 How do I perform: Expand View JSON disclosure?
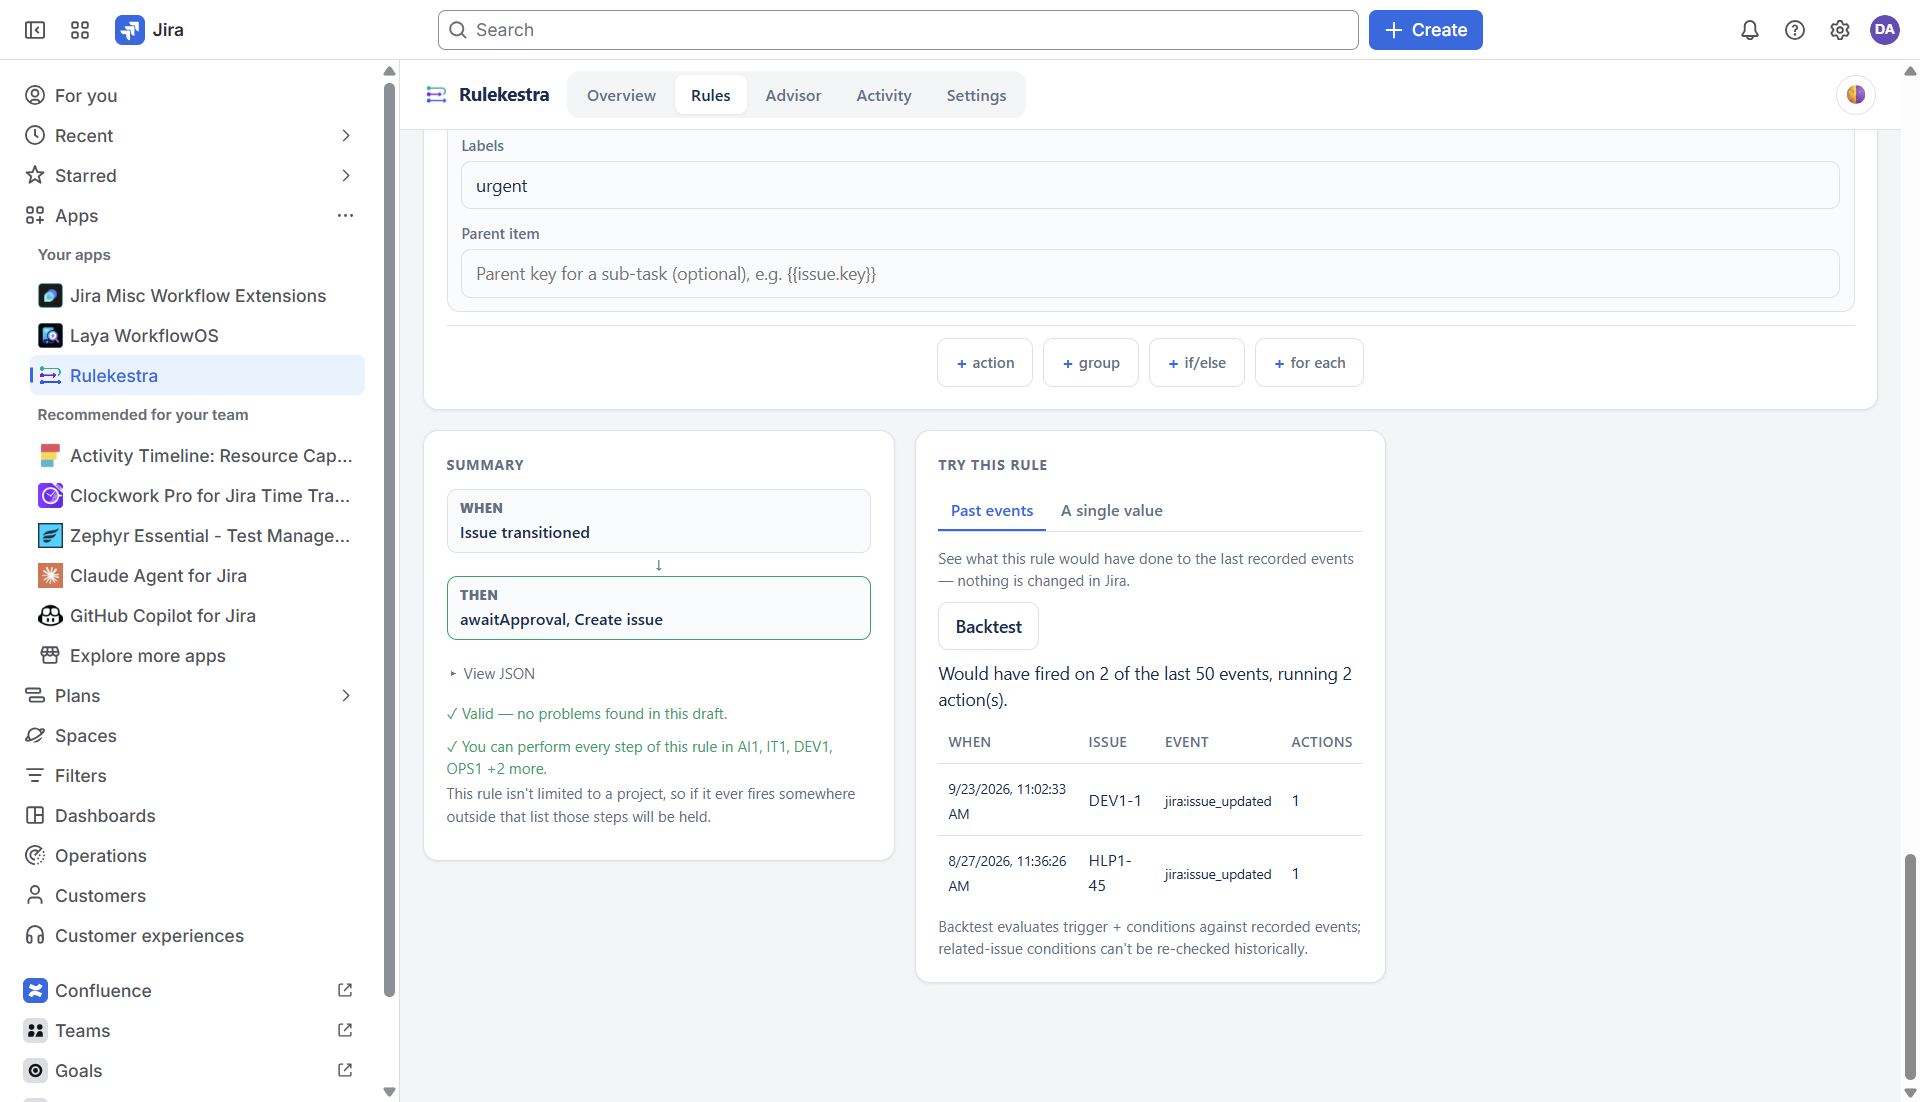point(492,674)
